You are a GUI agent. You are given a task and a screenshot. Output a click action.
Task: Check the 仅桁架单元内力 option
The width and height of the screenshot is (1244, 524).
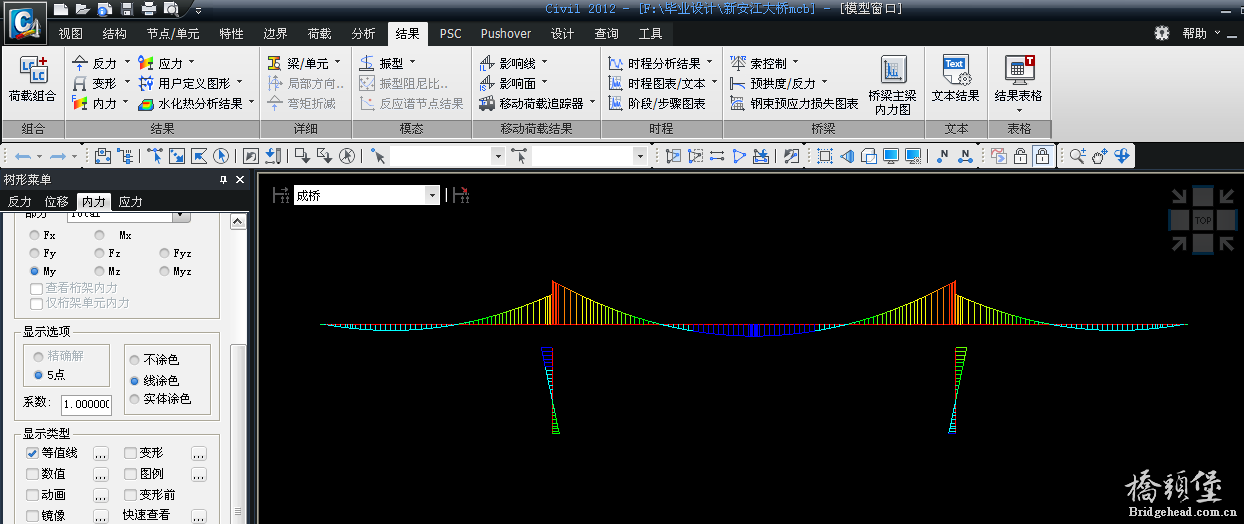click(x=37, y=303)
